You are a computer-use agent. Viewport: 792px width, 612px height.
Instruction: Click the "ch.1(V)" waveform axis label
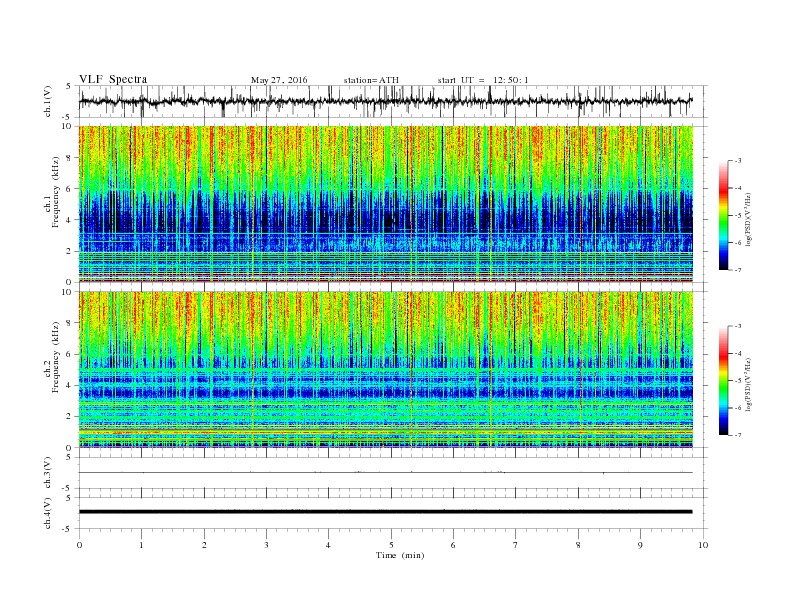[48, 102]
